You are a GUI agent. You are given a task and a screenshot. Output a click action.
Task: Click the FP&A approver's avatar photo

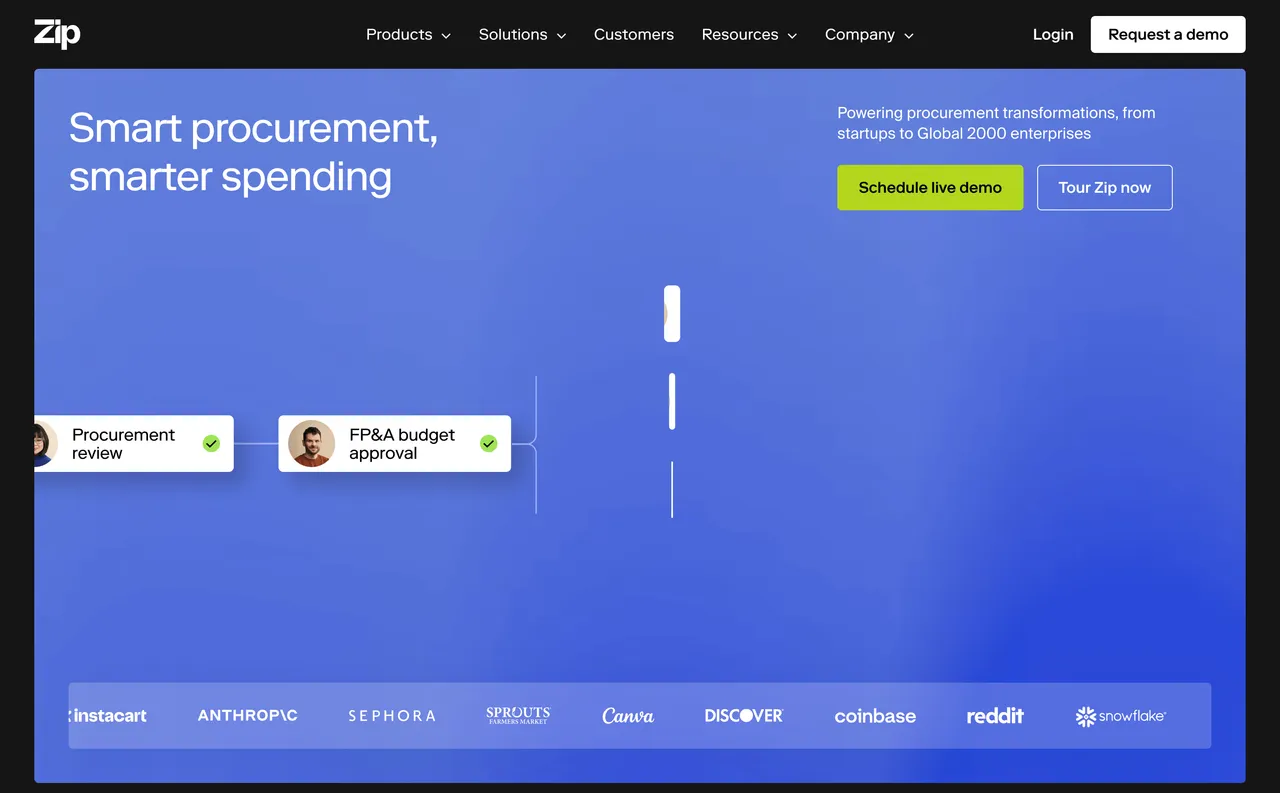311,443
